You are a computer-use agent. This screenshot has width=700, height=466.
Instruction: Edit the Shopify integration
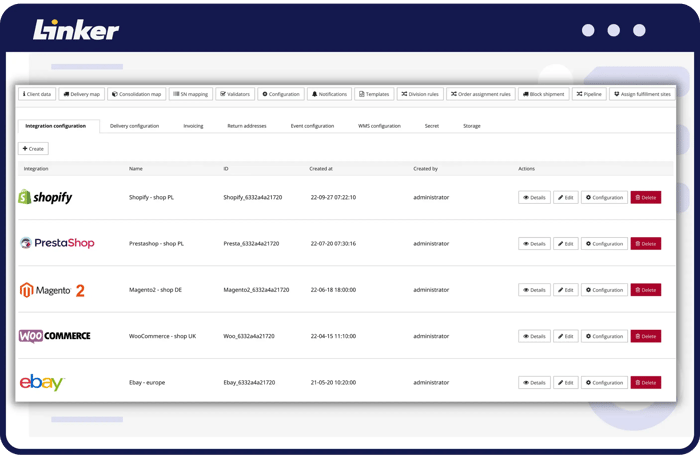[566, 197]
